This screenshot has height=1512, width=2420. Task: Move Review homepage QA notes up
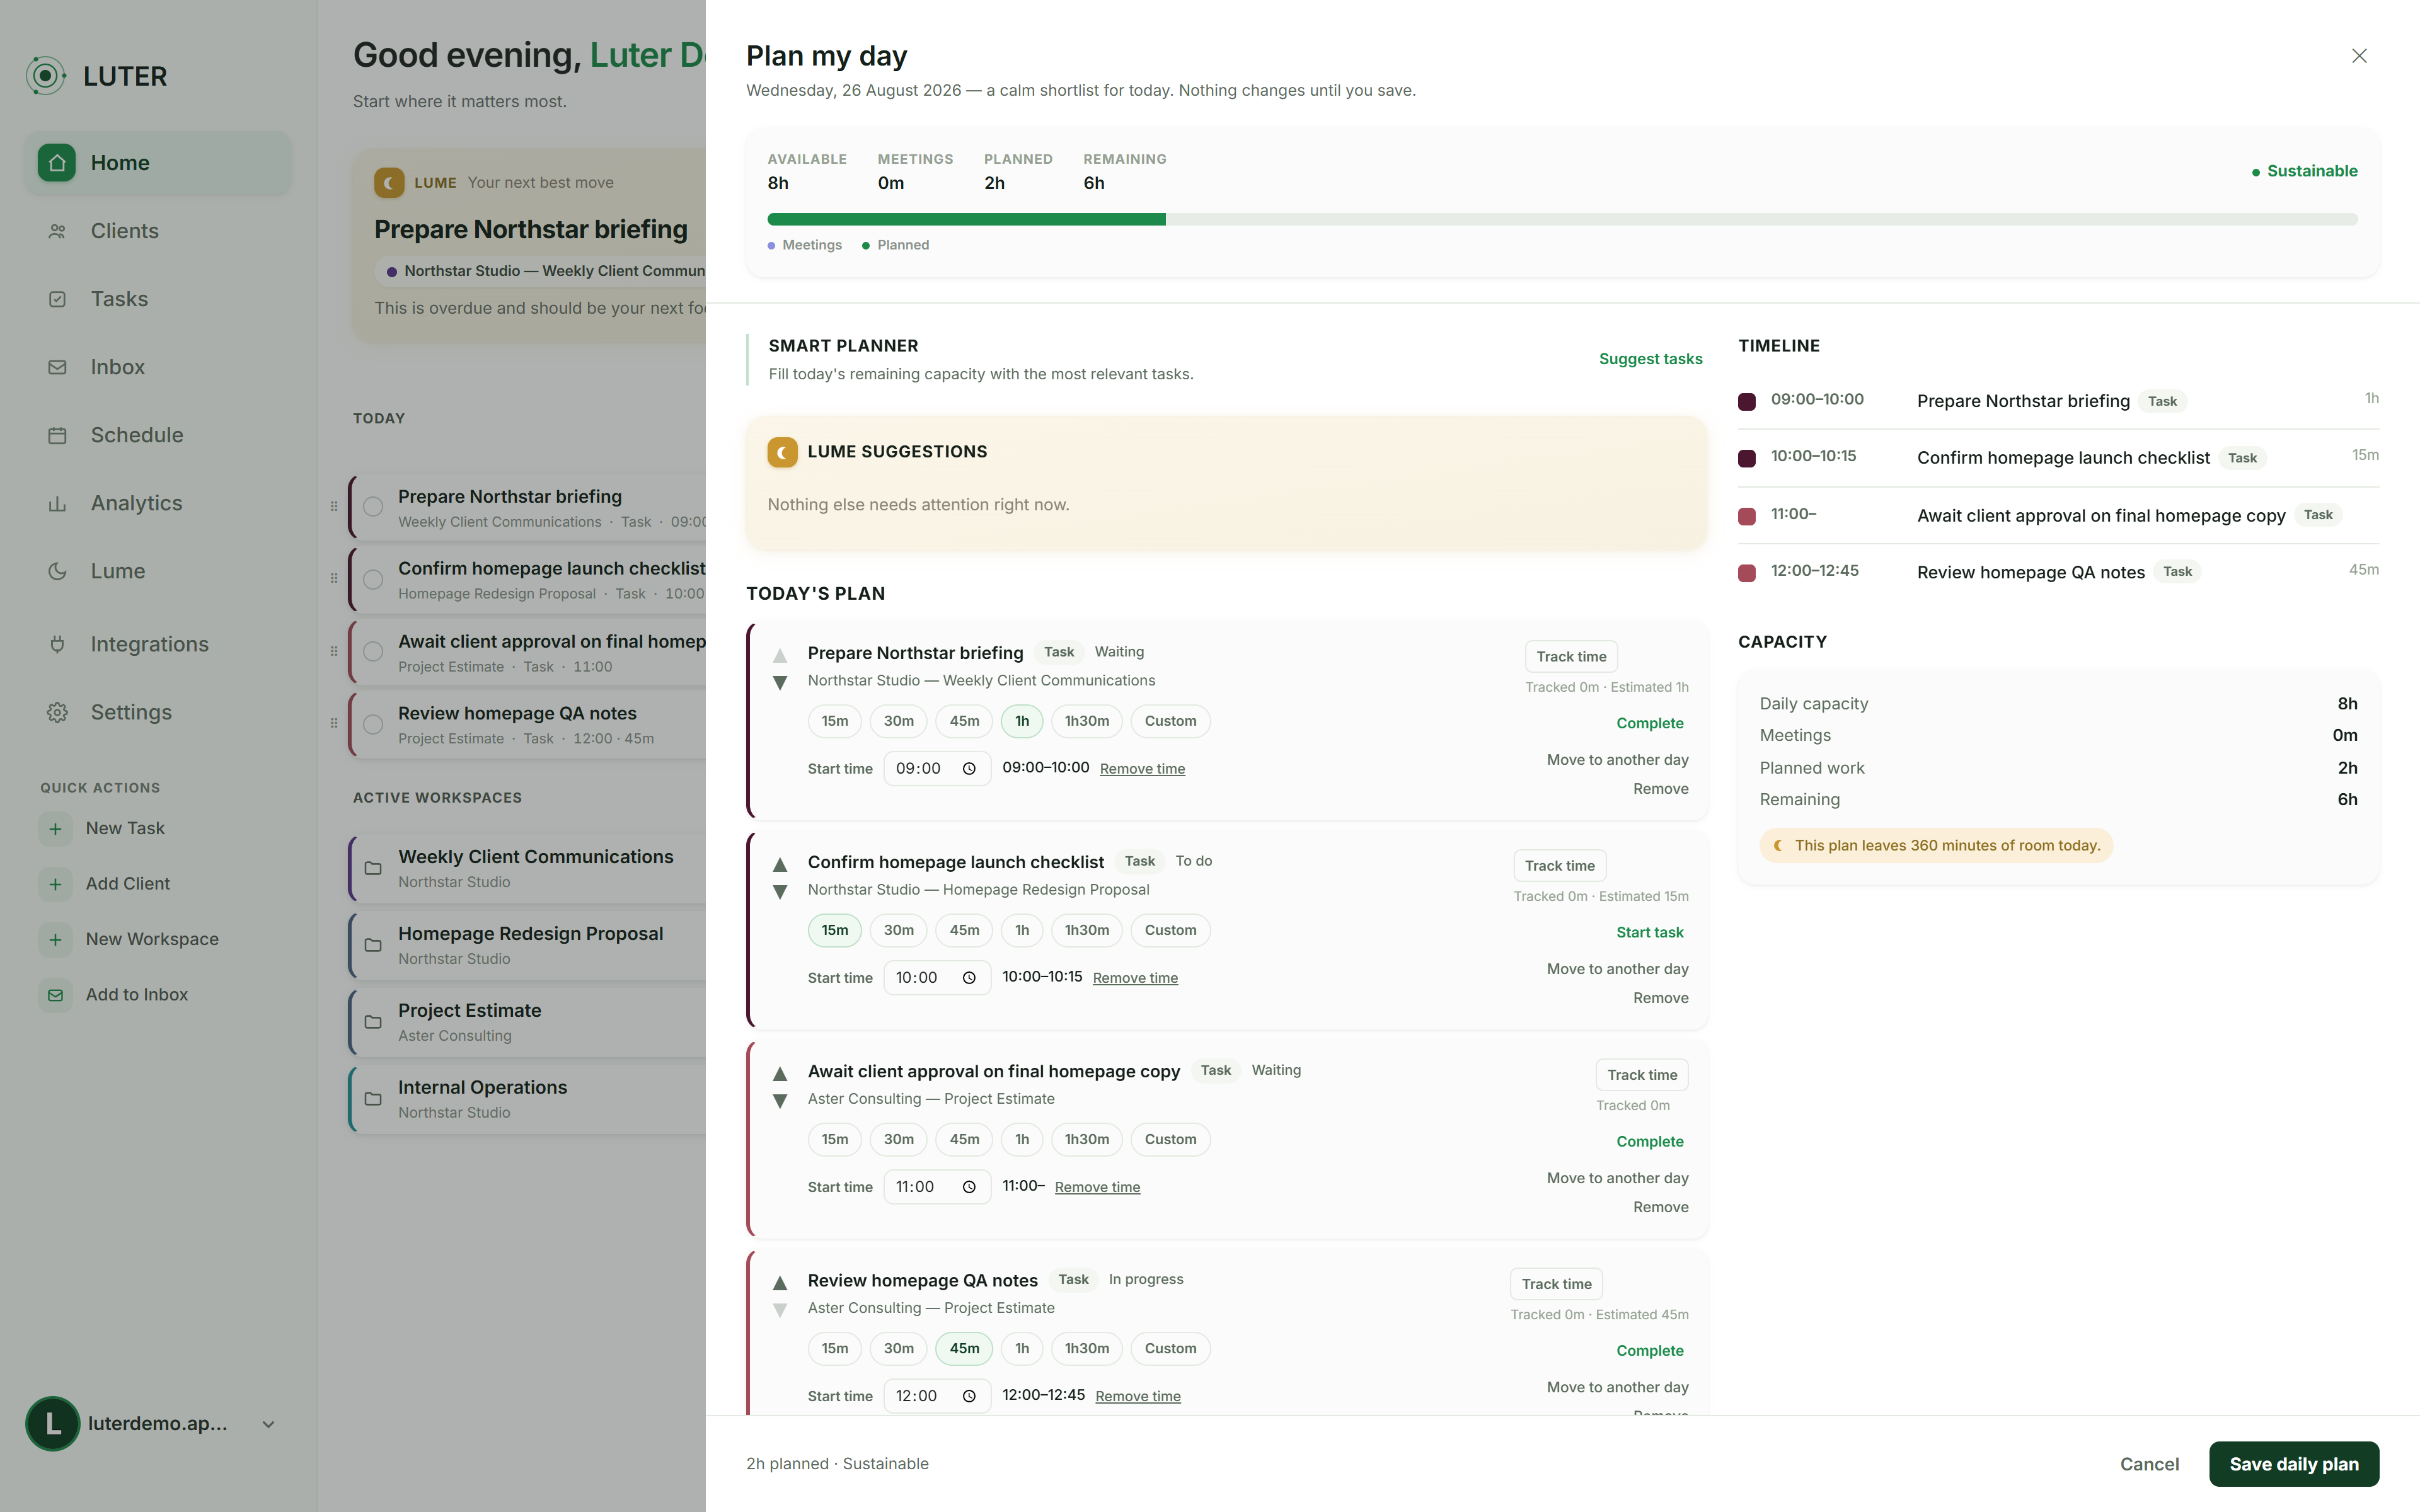pos(780,1282)
